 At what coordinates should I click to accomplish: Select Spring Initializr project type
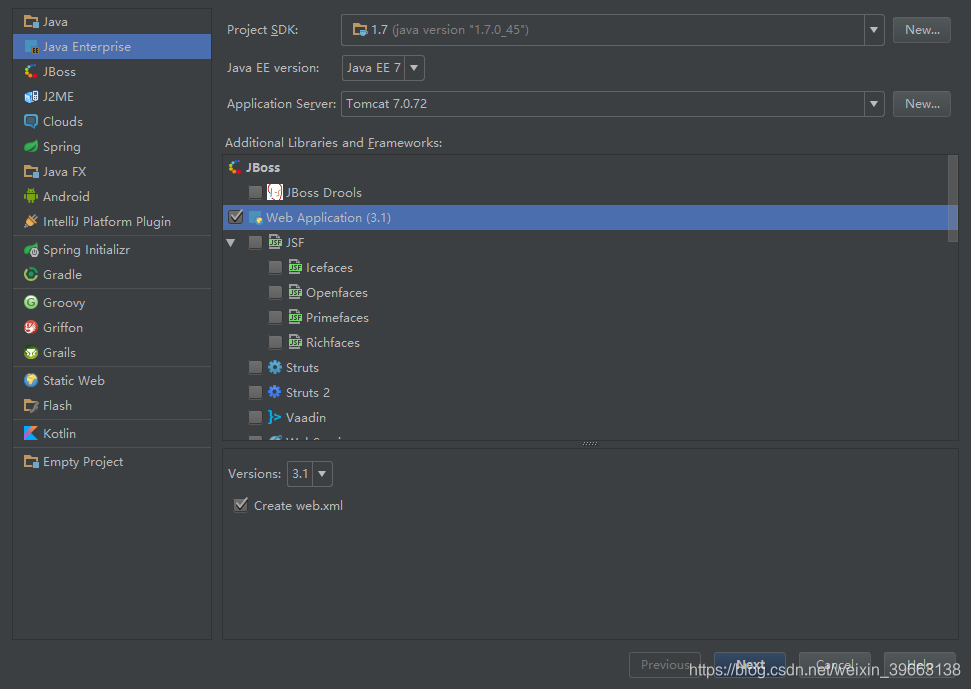click(112, 250)
